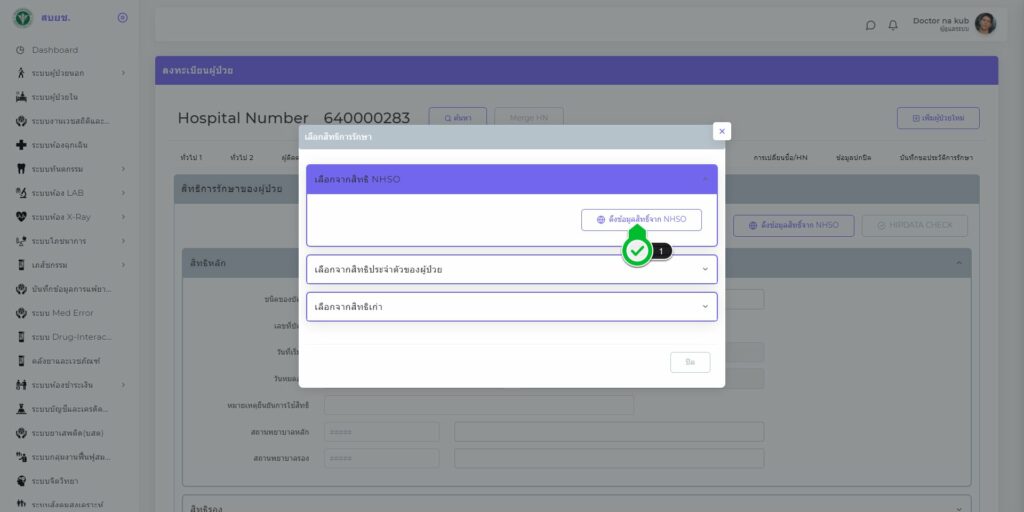Switch to the change name/HN tab
This screenshot has height=512, width=1024.
(x=780, y=158)
